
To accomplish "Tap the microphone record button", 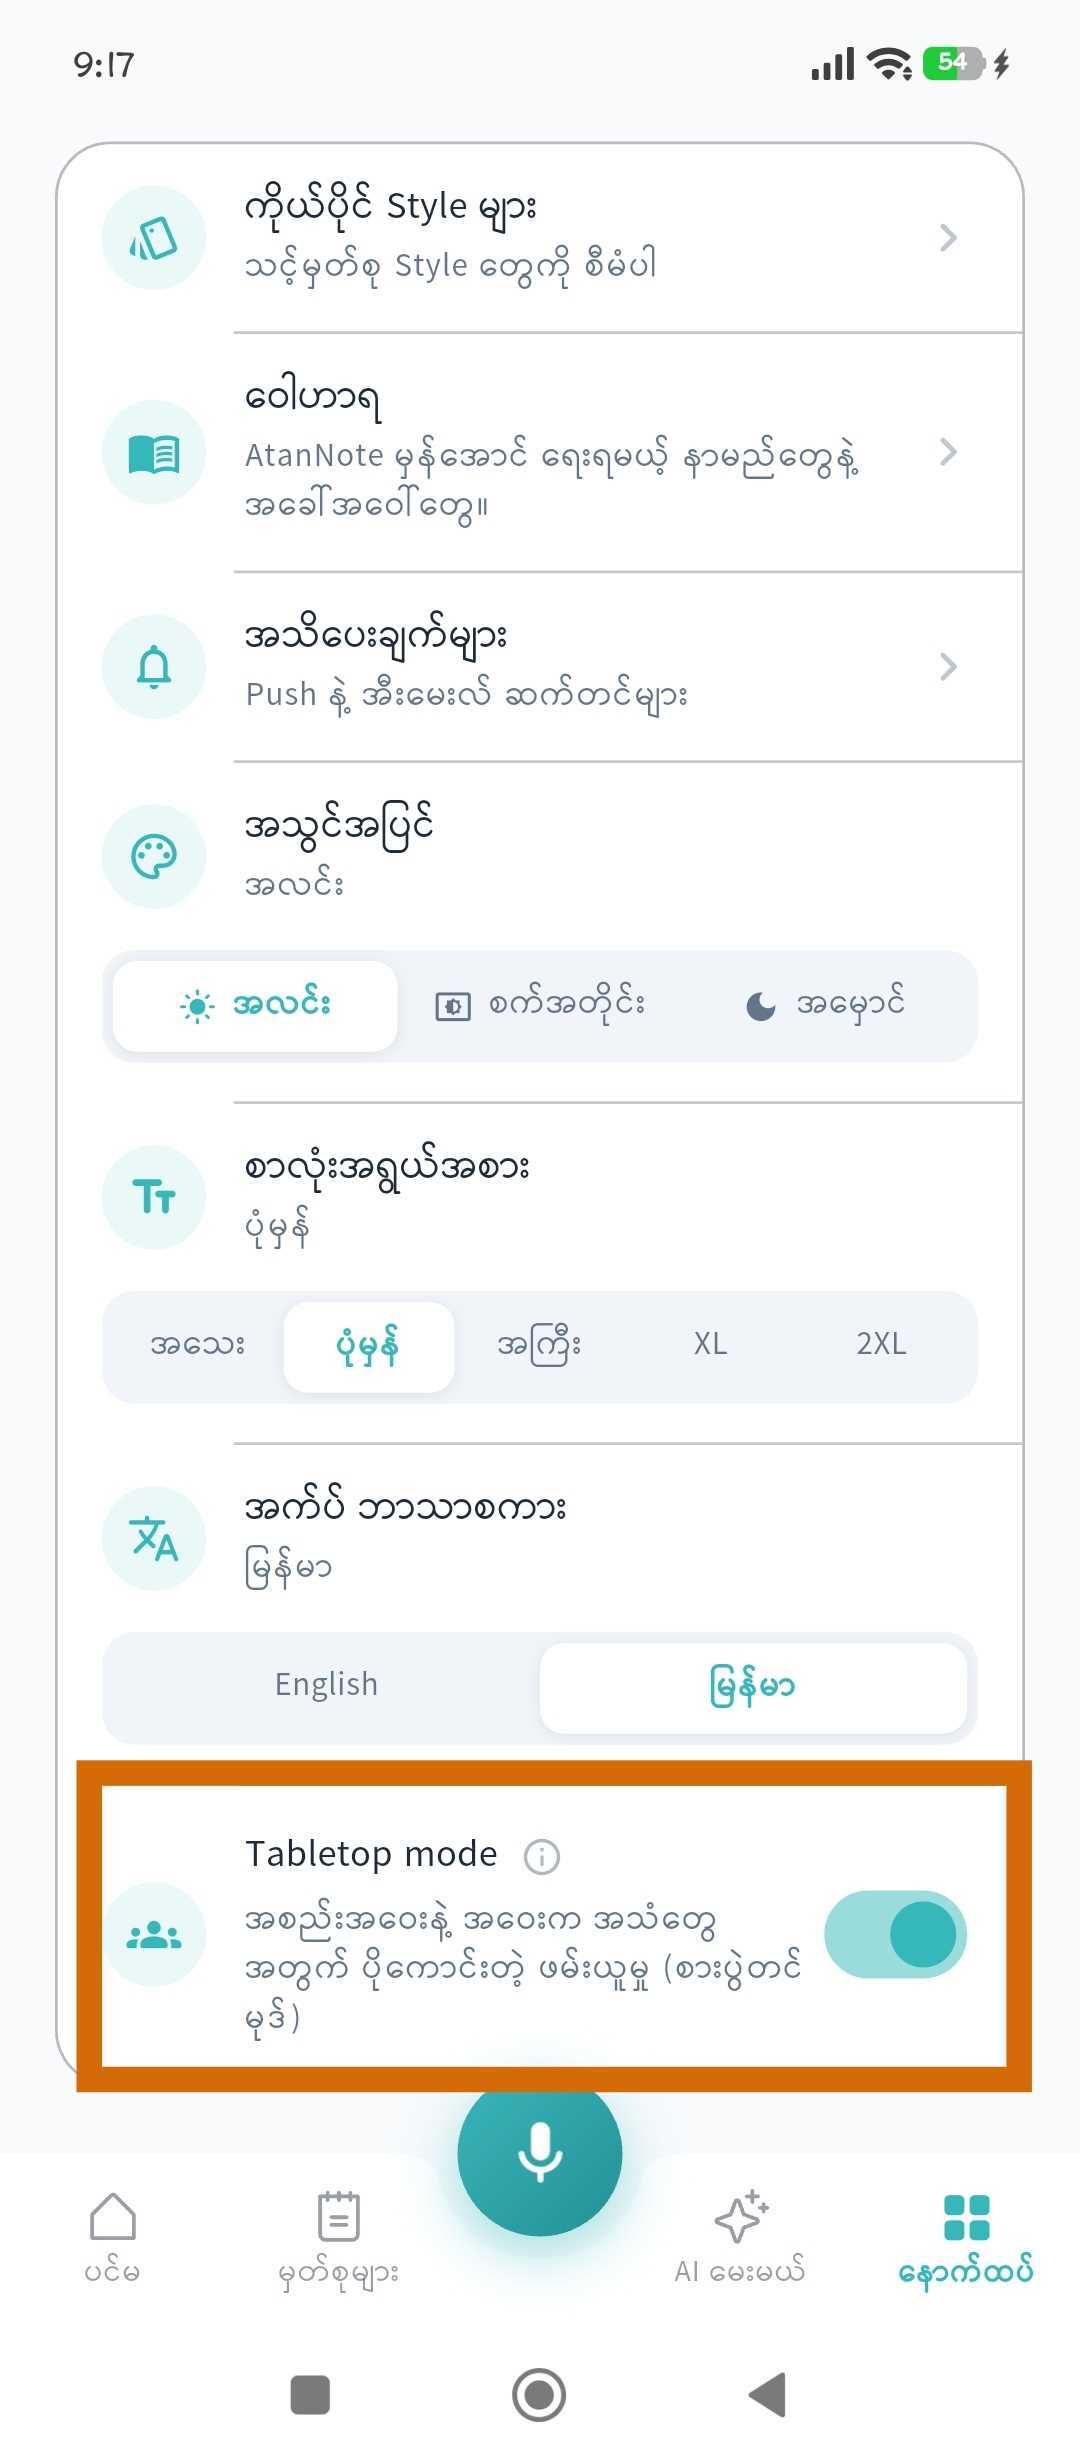I will coord(540,2153).
